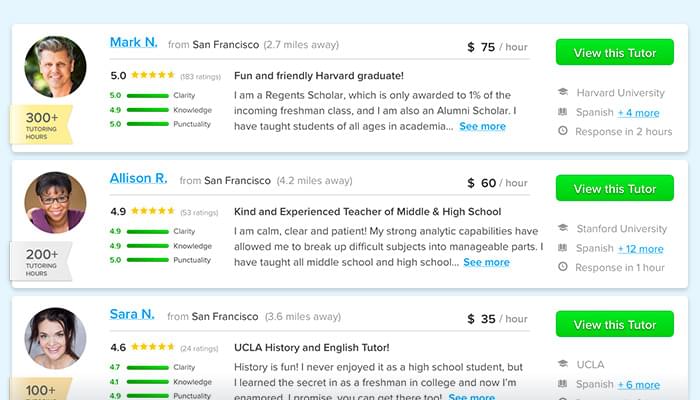Click Allison R.'s profile photo
The image size is (700, 400).
55,202
